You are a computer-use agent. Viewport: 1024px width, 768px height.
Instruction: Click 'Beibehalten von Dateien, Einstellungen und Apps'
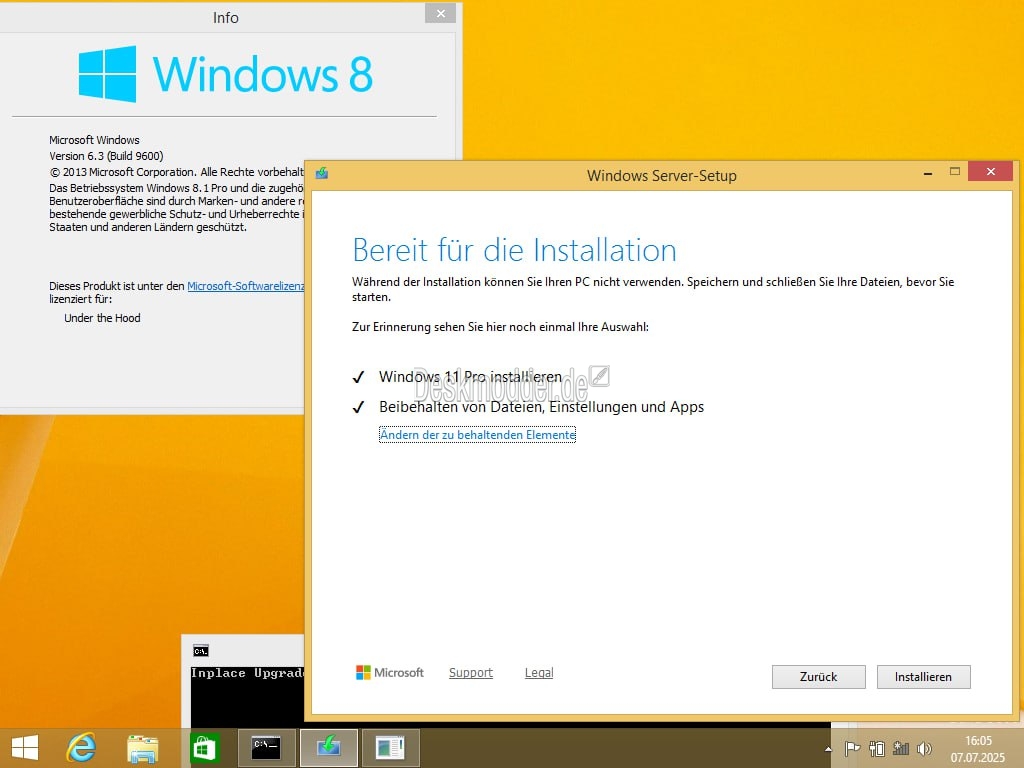pyautogui.click(x=541, y=407)
